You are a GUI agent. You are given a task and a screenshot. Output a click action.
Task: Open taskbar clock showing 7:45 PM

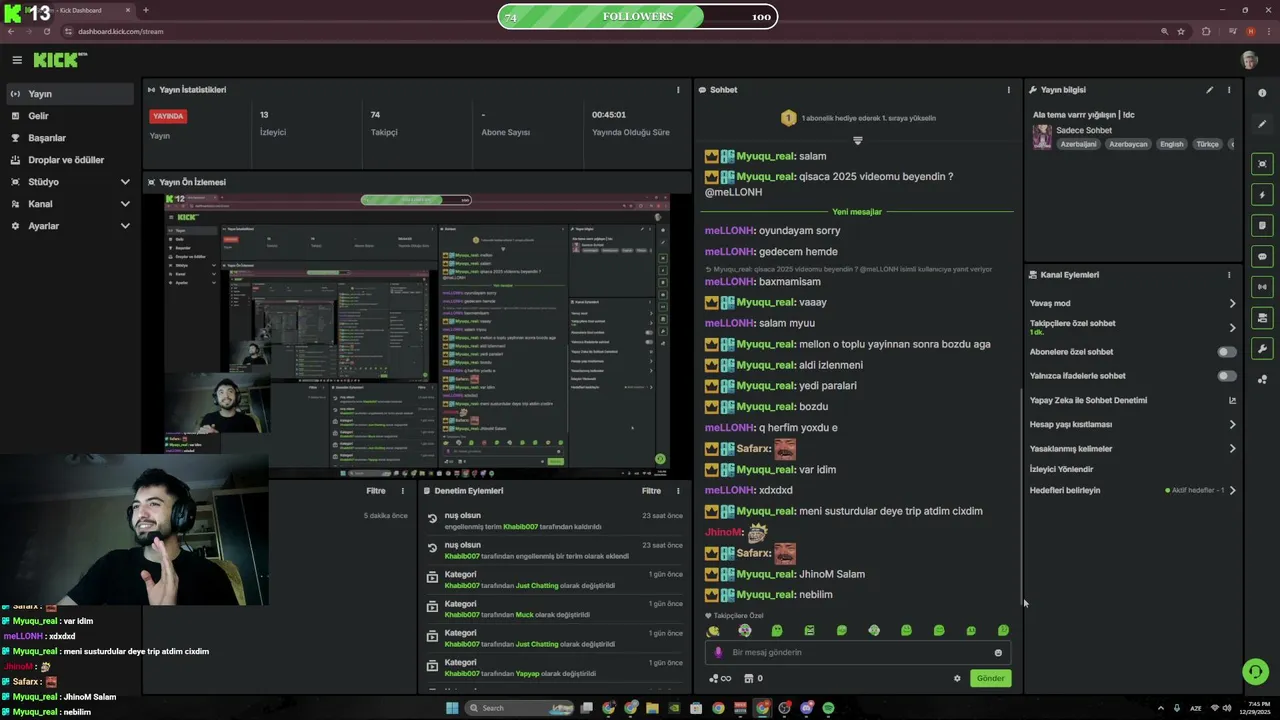1254,708
